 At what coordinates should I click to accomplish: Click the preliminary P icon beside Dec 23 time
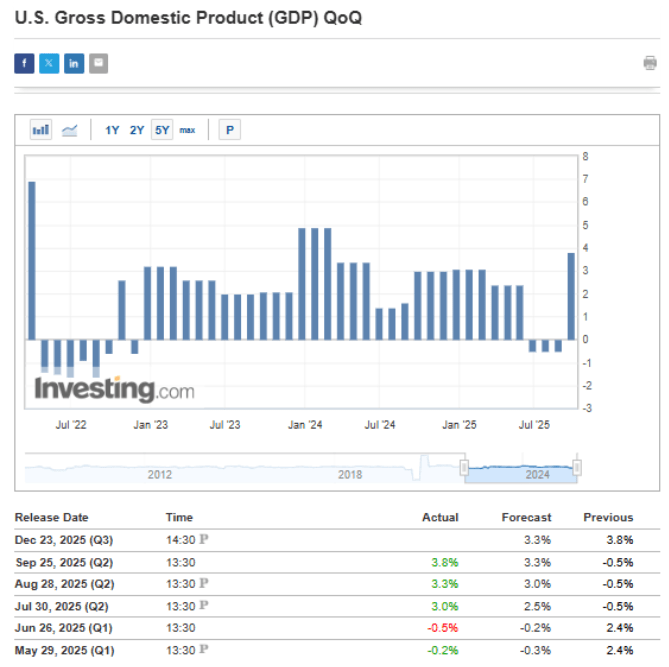[204, 539]
